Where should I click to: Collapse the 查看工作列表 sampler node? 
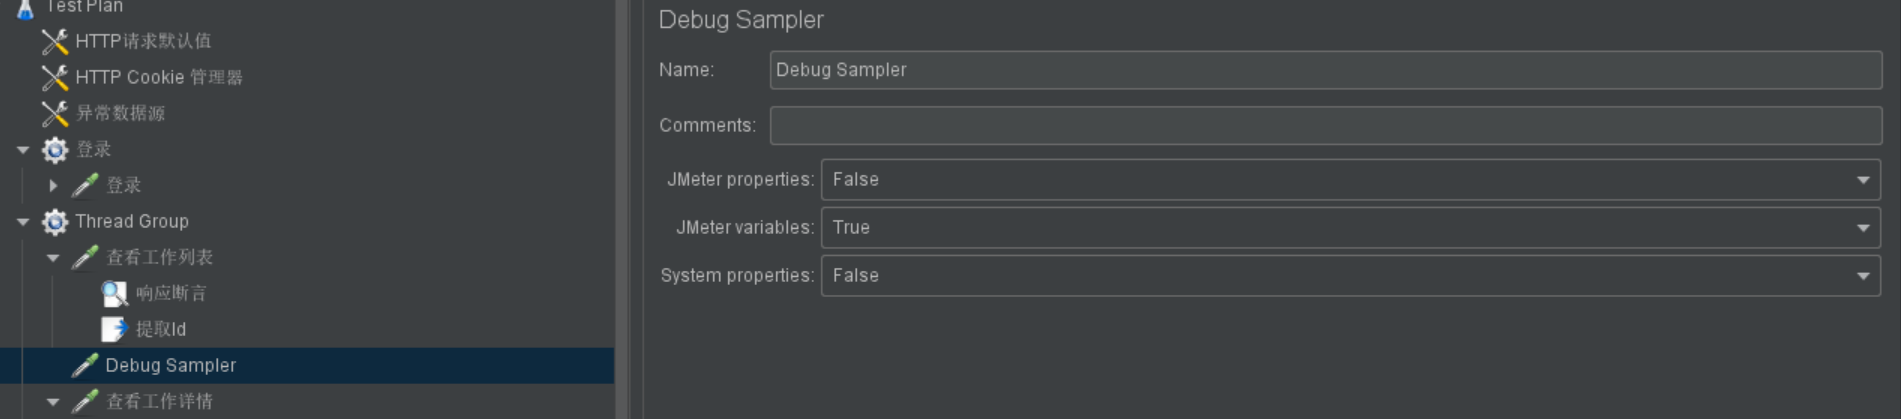[x=53, y=258]
